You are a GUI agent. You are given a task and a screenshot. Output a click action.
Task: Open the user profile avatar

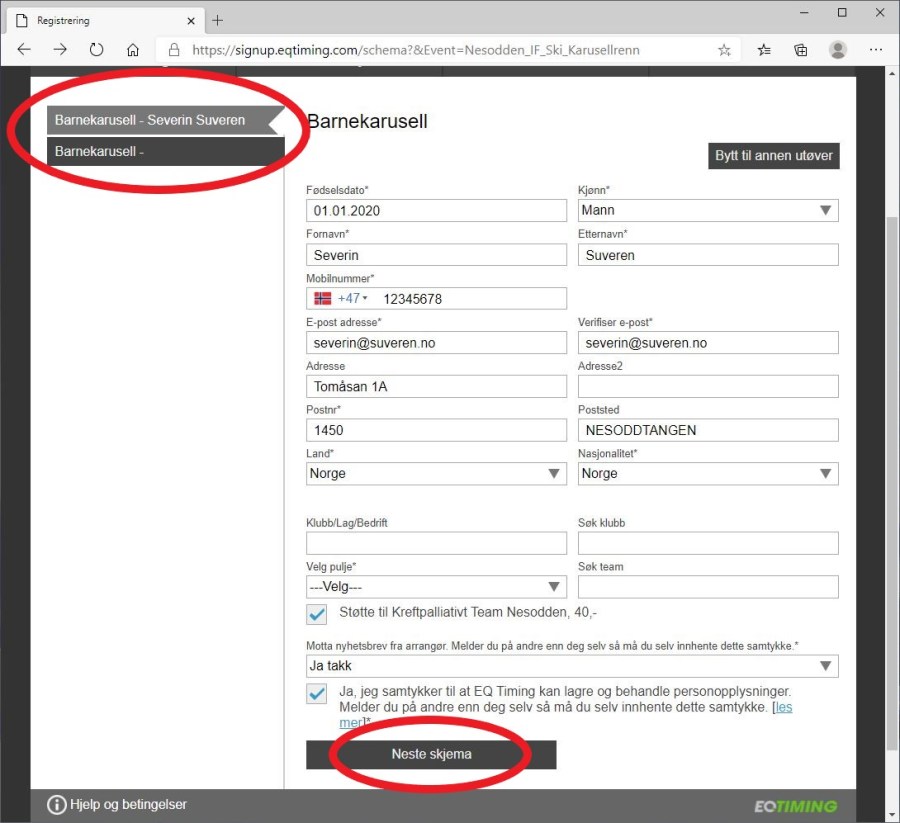tap(838, 49)
